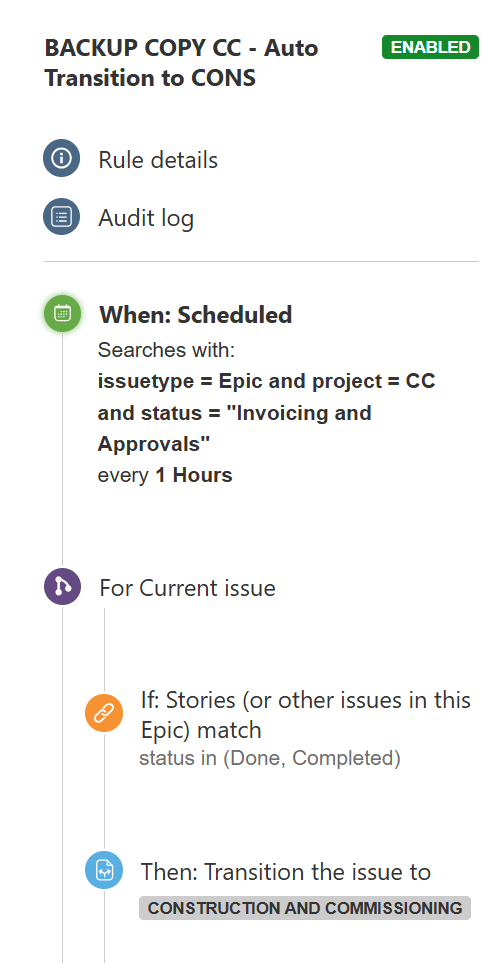Select the orange link condition icon
502x963 pixels.
point(104,713)
